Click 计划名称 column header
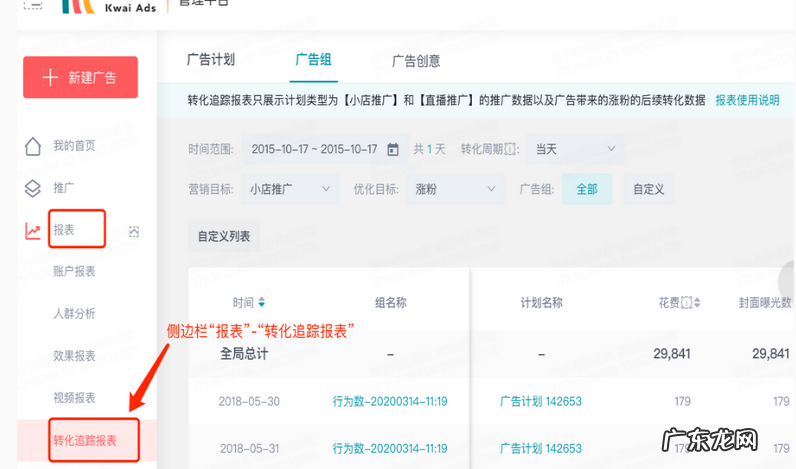Viewport: 796px width, 469px height. click(x=541, y=303)
